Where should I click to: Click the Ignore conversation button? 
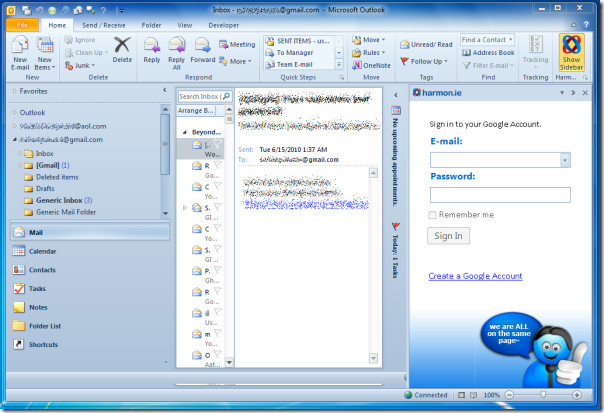(x=80, y=40)
